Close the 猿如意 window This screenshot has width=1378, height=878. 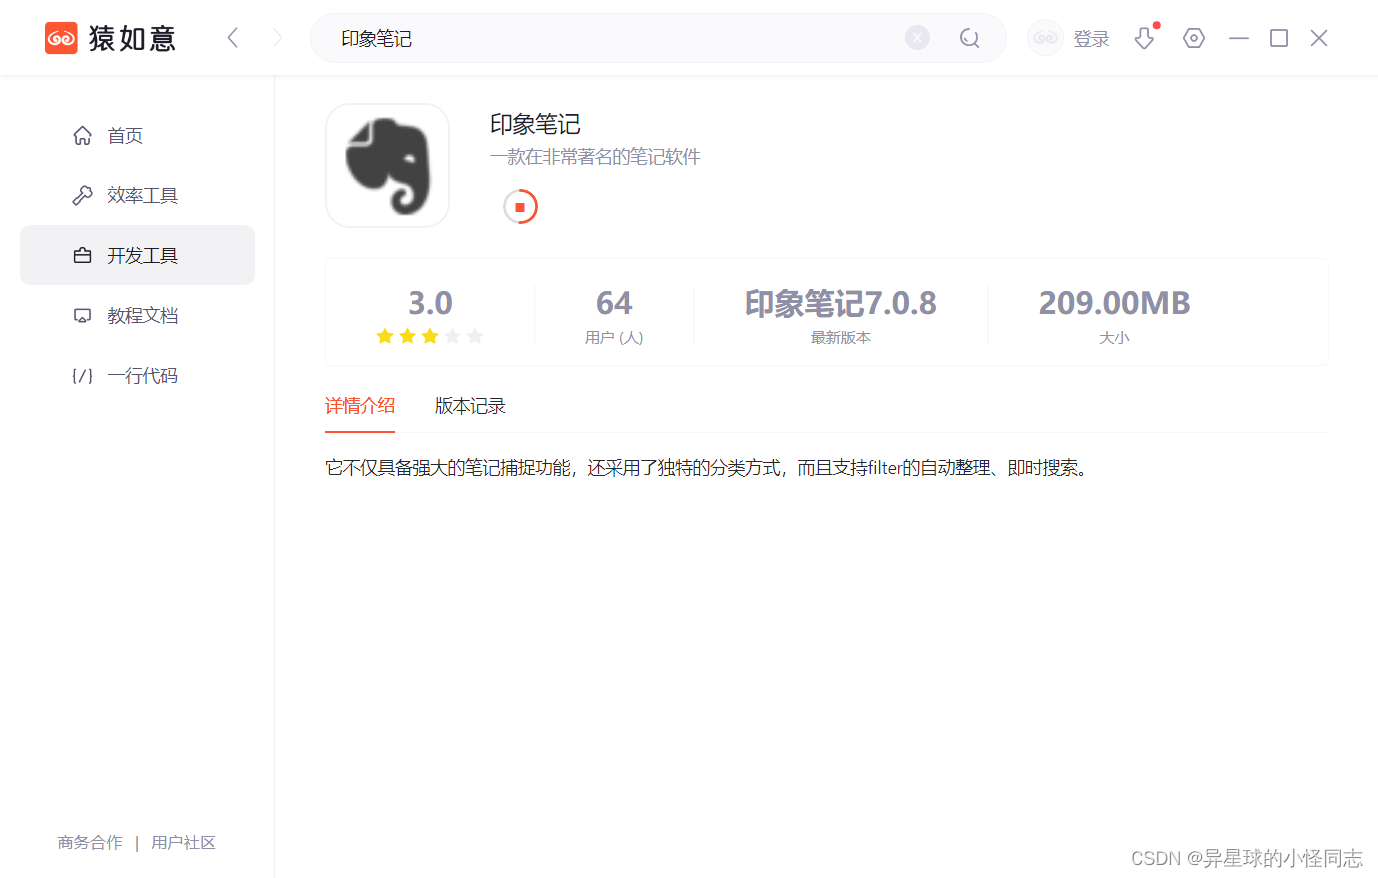pyautogui.click(x=1319, y=38)
